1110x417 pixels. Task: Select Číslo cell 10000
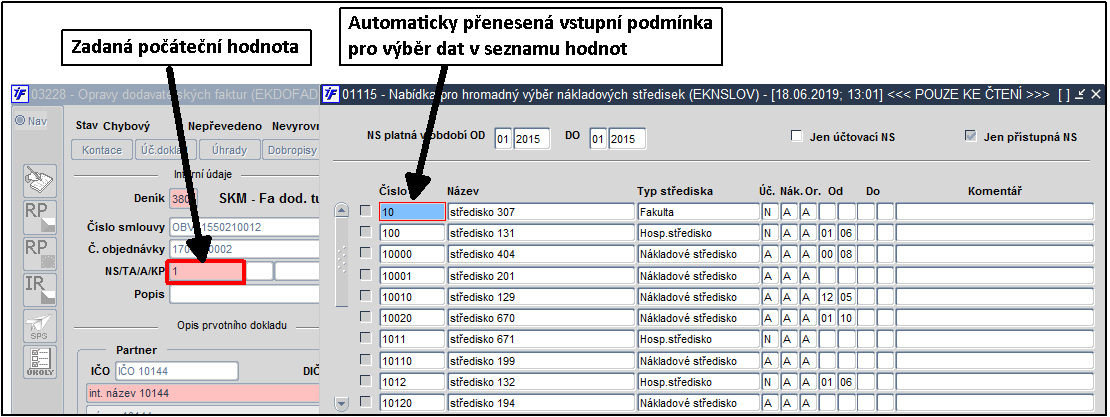pos(413,254)
